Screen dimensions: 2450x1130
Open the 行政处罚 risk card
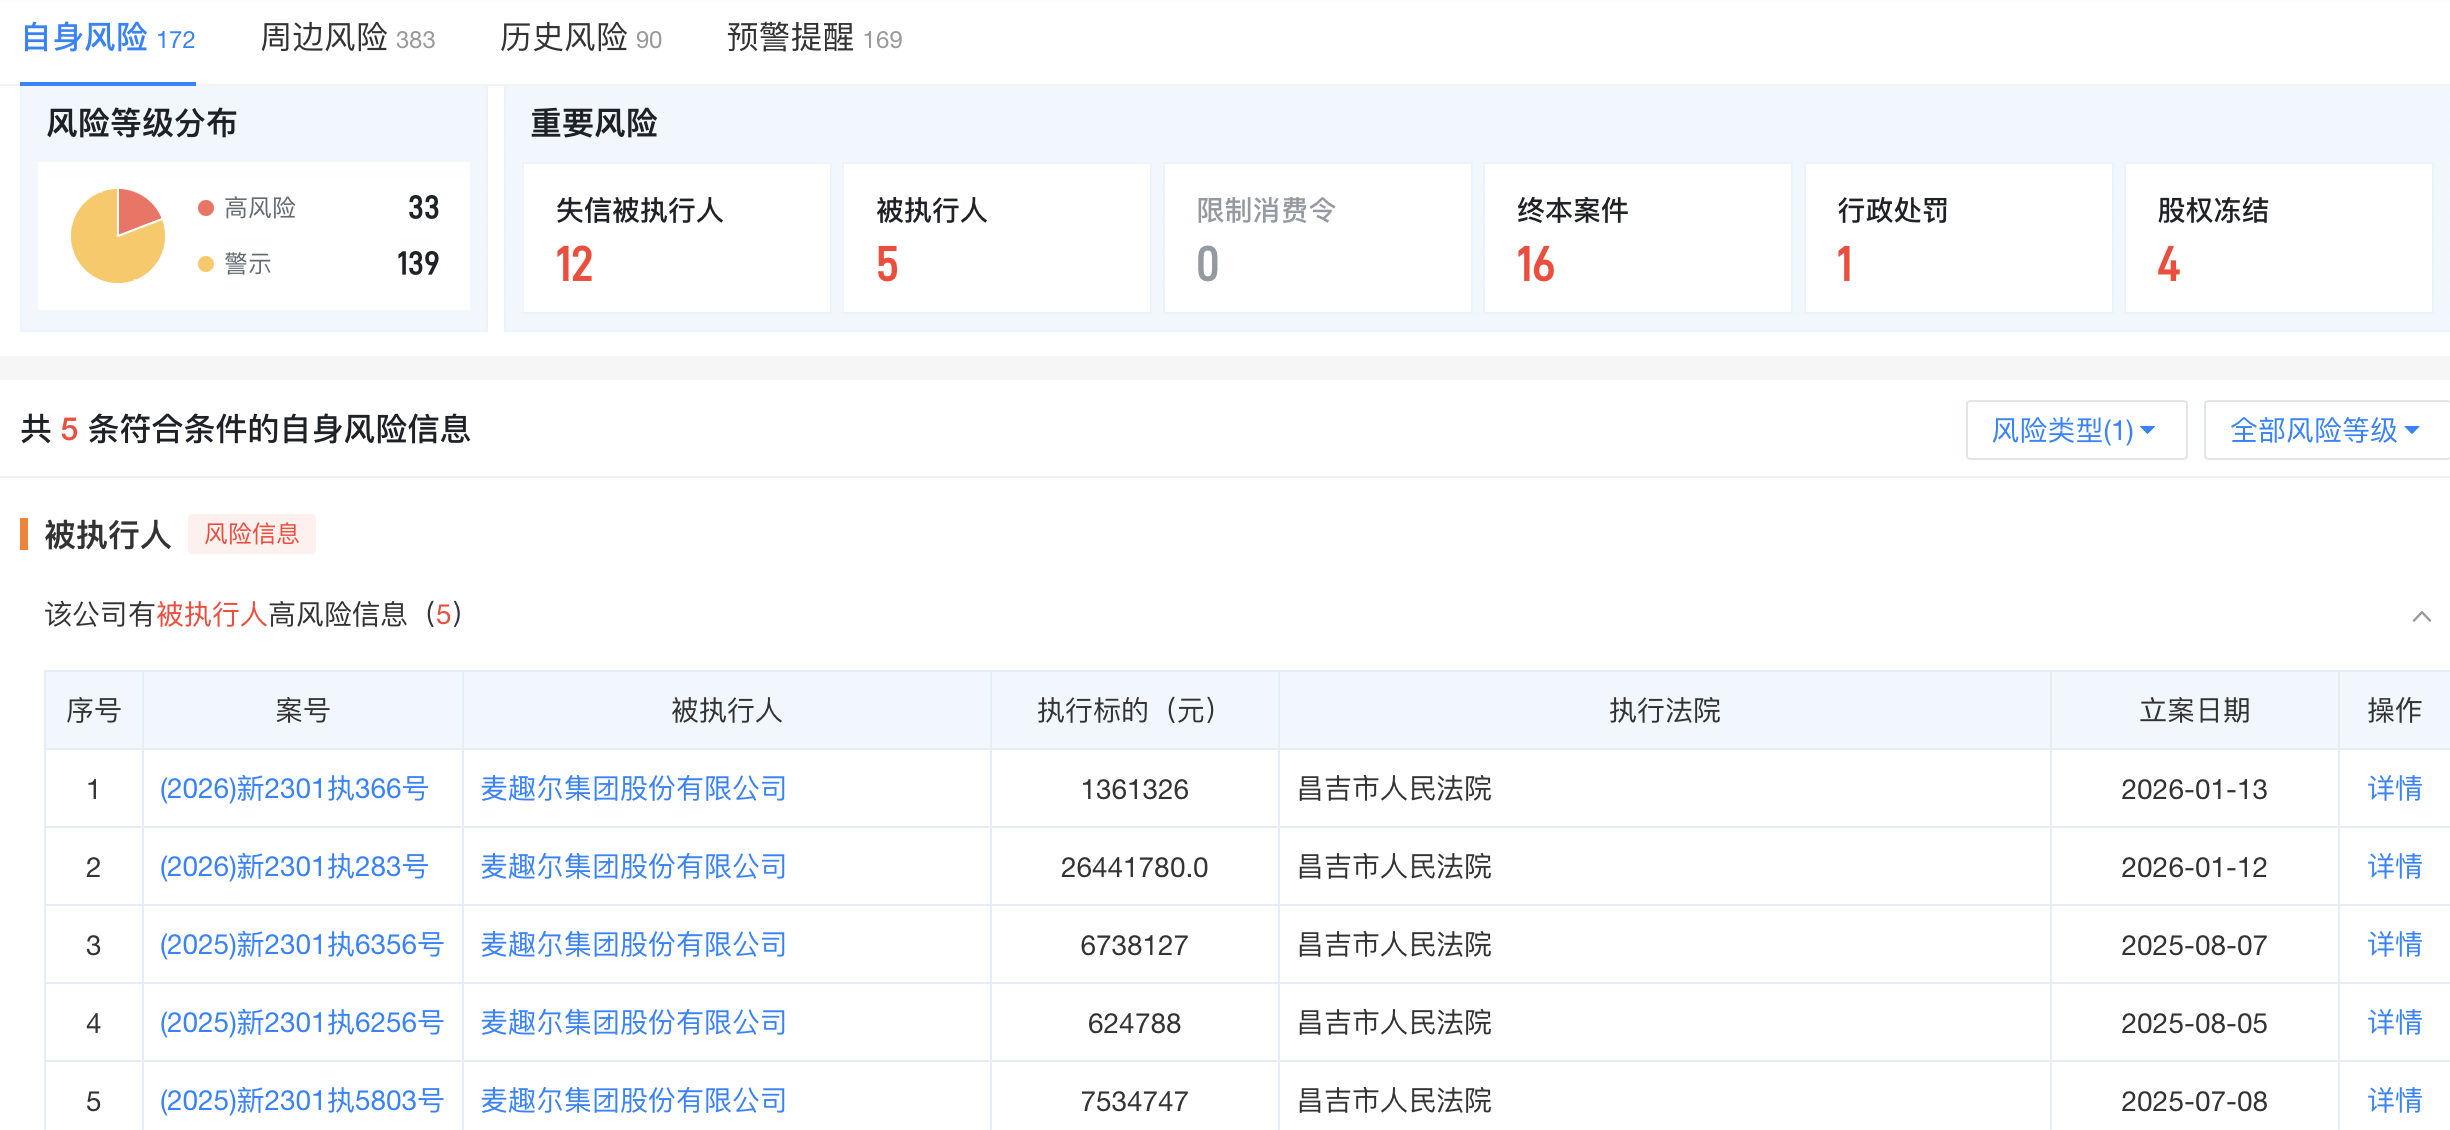tap(1958, 238)
